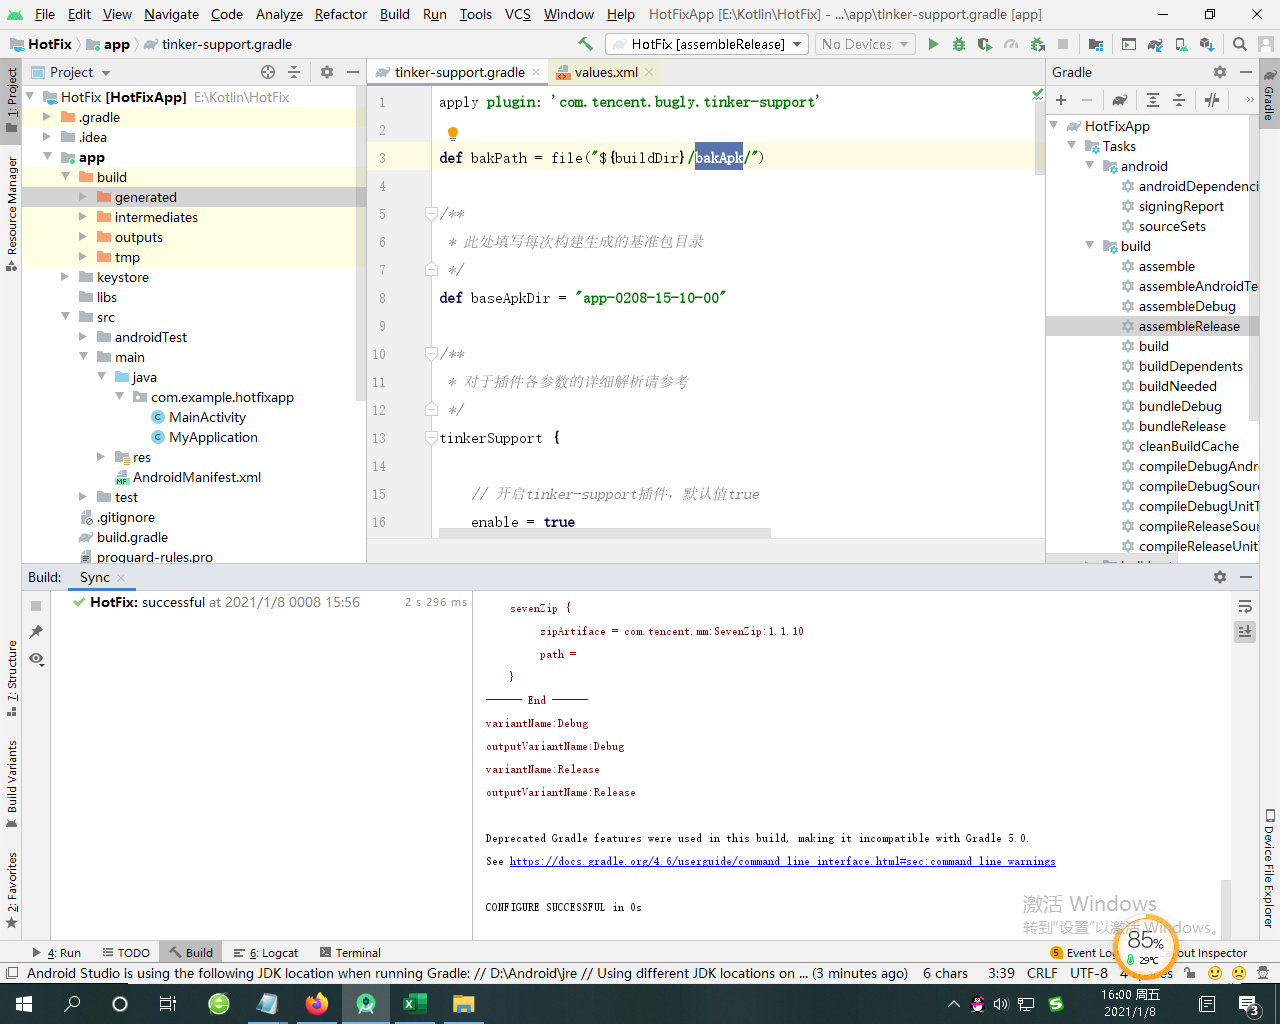Select AndroidManifest.xml in project tree
The image size is (1280, 1024).
(197, 477)
